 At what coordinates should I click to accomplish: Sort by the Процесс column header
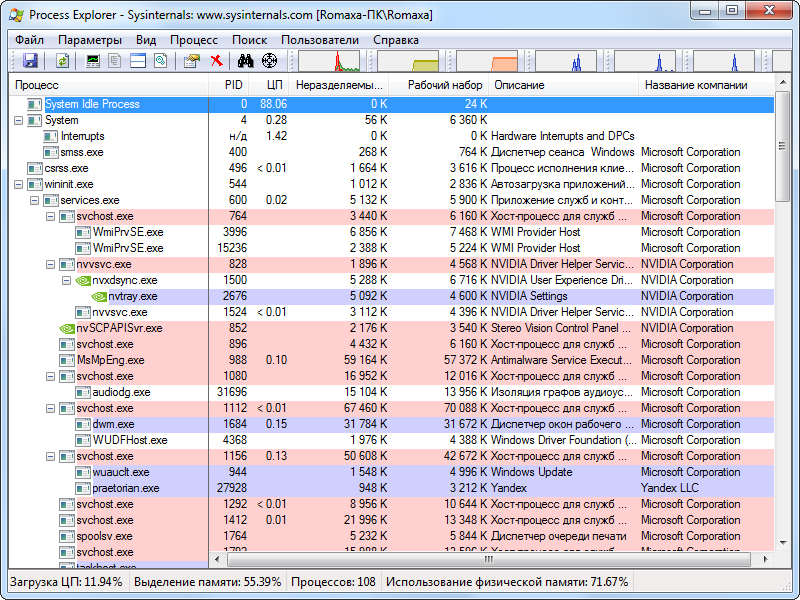pos(109,85)
